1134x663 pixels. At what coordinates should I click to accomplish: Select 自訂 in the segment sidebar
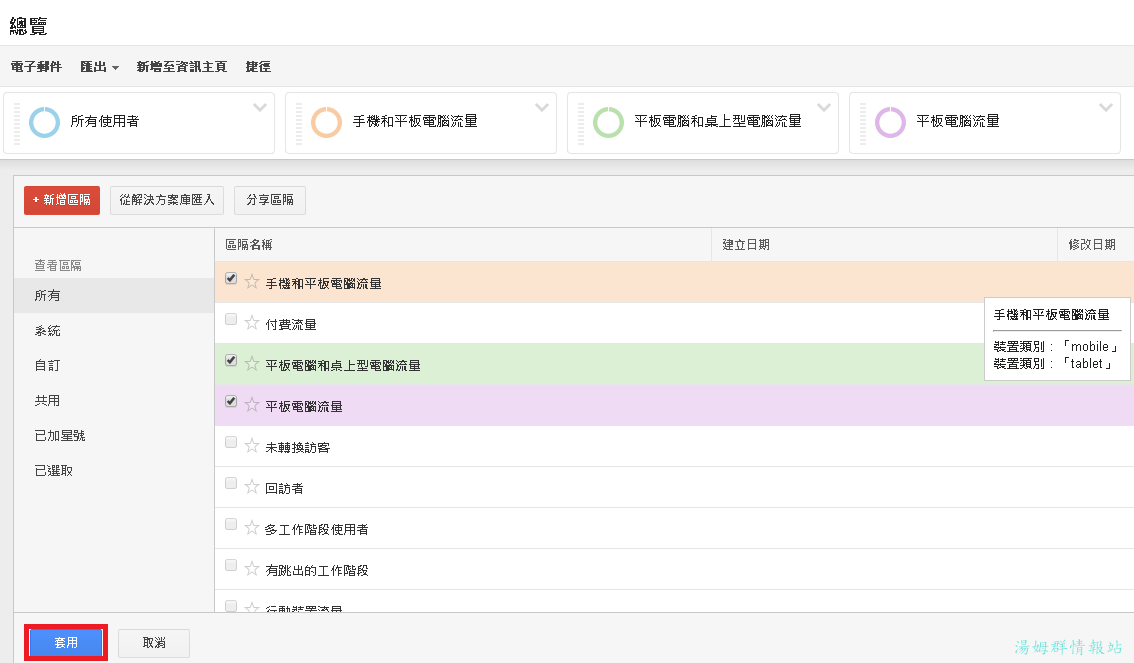point(47,366)
